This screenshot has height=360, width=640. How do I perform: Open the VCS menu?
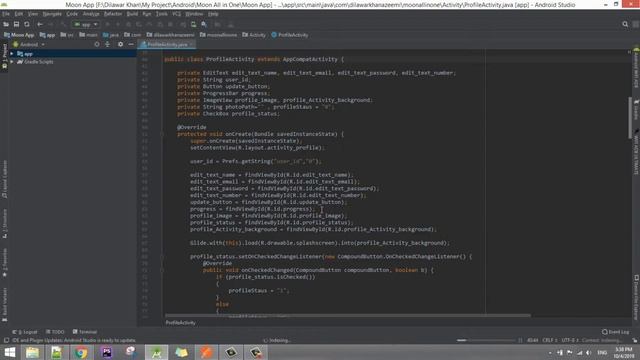[x=176, y=14]
